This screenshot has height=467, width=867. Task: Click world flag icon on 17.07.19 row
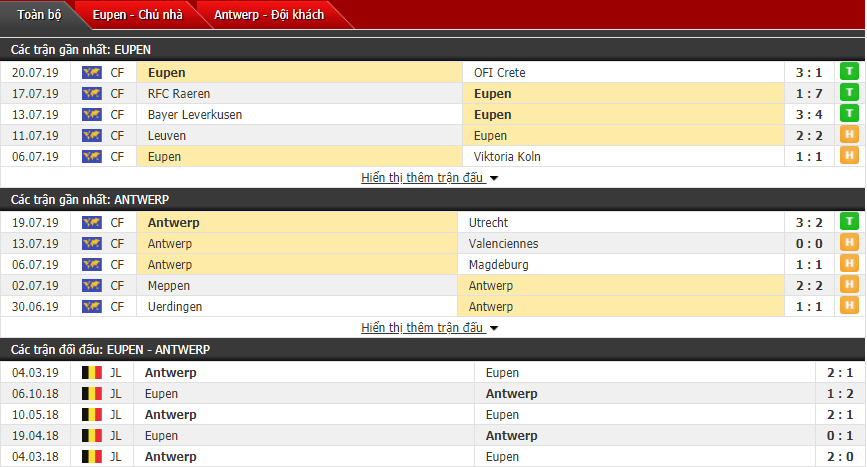coord(92,93)
